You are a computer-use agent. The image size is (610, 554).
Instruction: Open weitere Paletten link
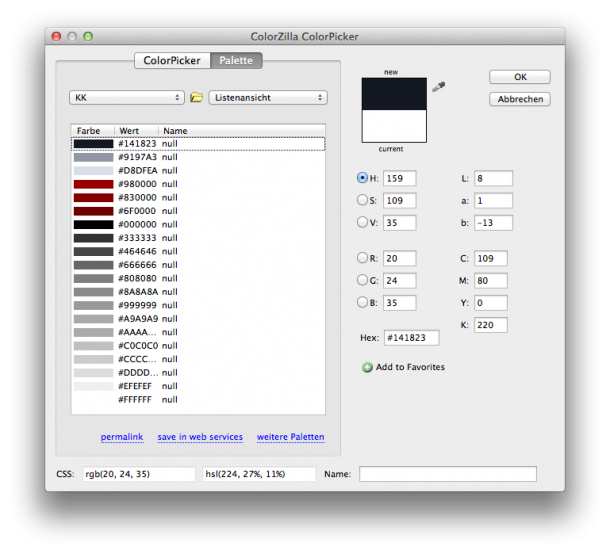(x=291, y=437)
